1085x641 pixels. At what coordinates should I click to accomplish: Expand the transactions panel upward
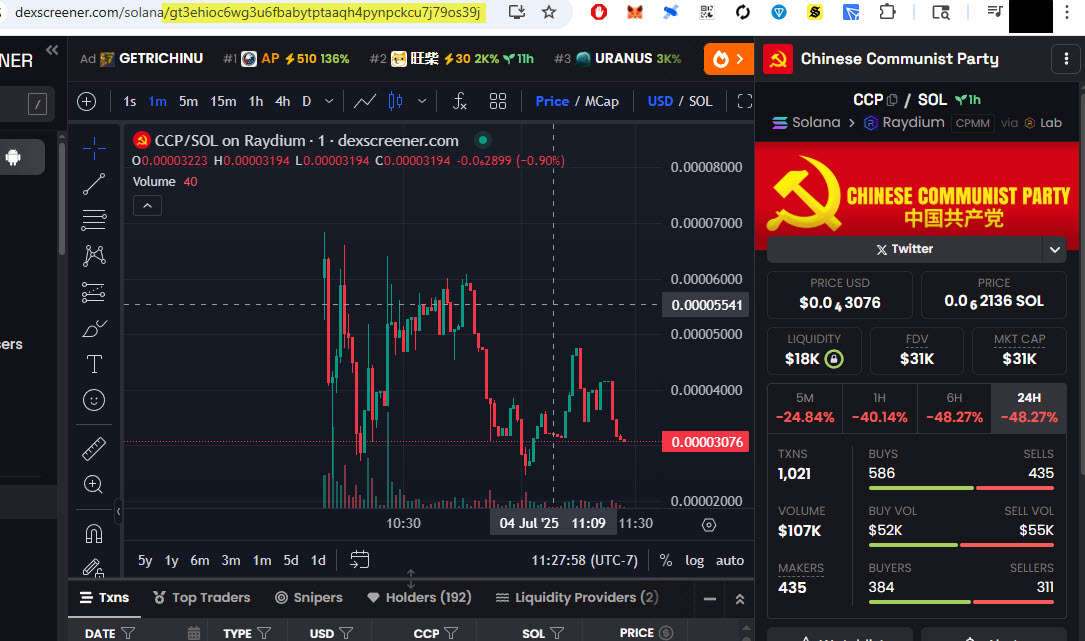pos(740,599)
